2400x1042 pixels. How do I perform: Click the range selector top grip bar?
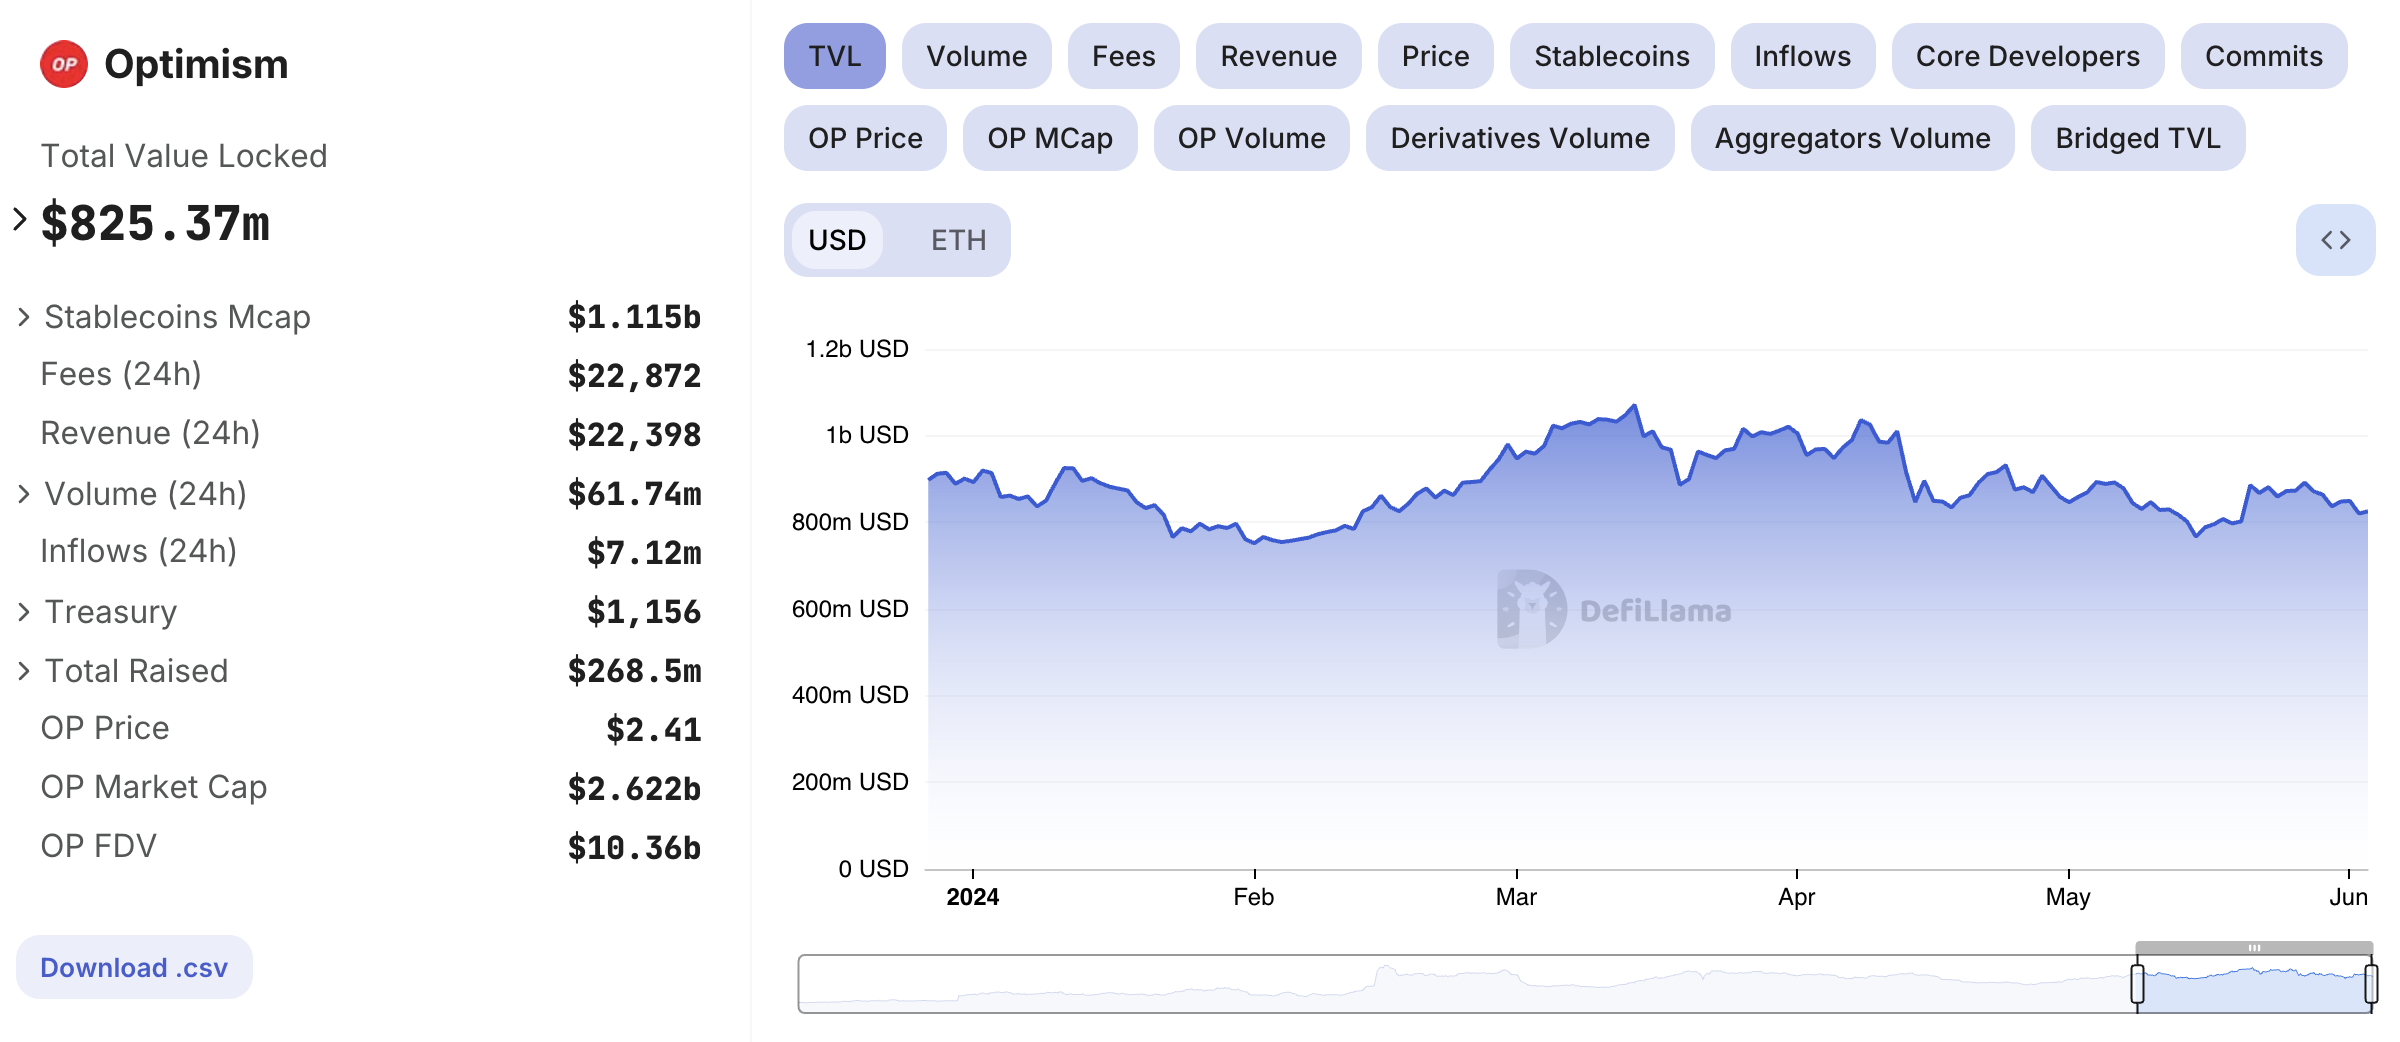pyautogui.click(x=2254, y=947)
